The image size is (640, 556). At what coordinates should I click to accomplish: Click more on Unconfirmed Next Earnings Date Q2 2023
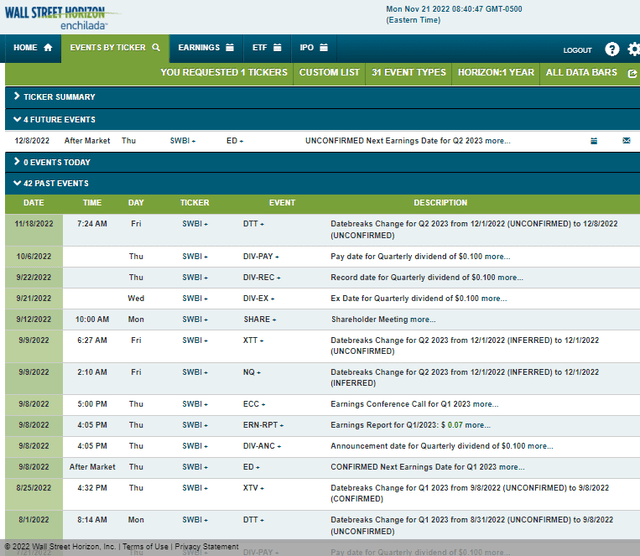click(498, 141)
